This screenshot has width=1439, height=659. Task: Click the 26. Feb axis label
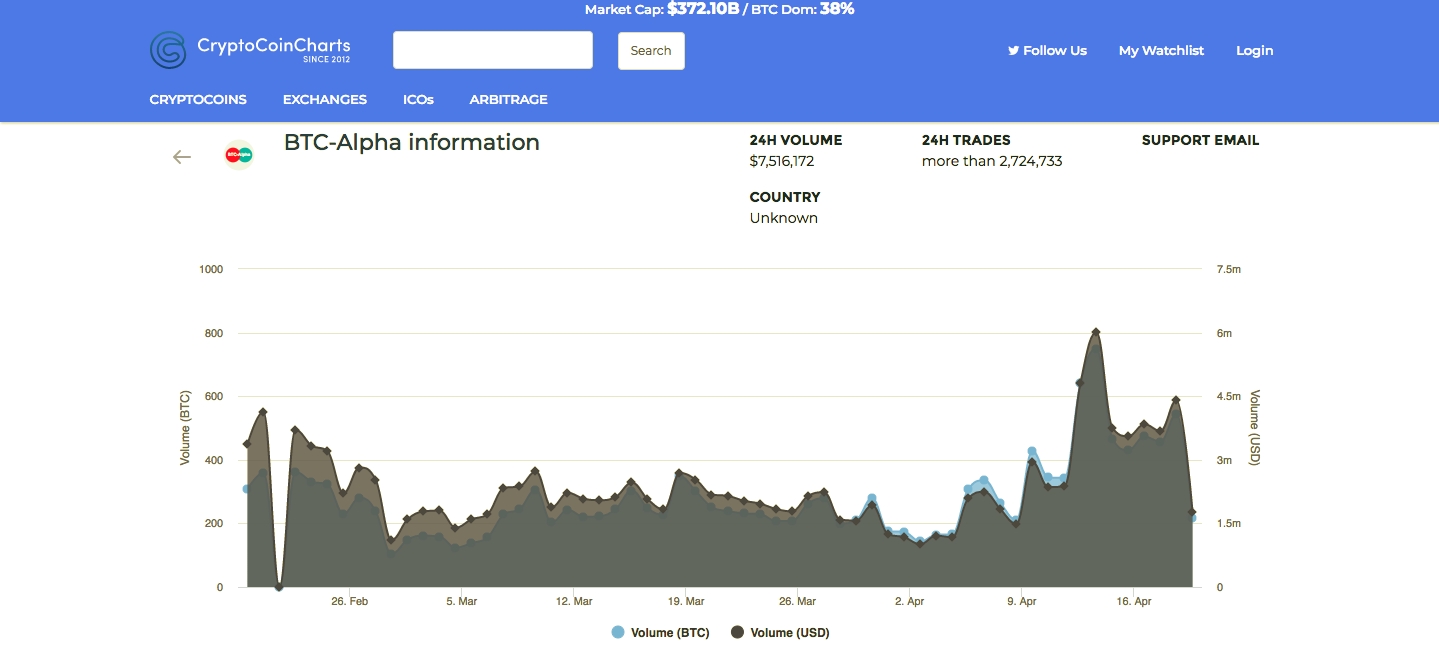tap(350, 601)
